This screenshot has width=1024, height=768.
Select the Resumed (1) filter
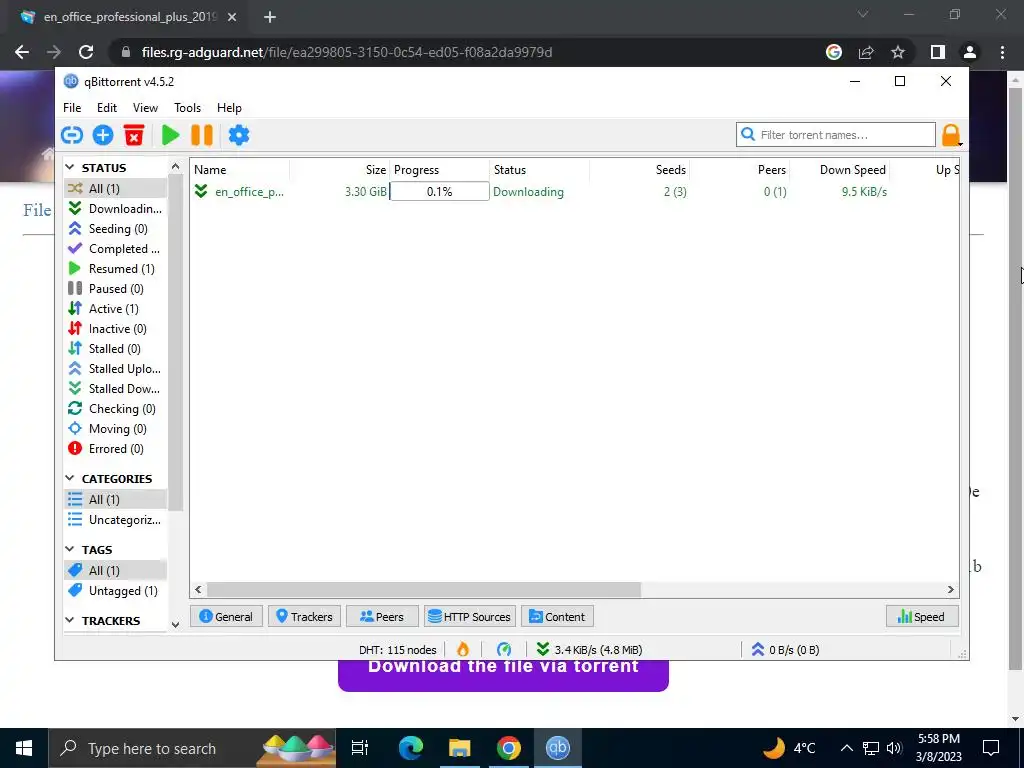[115, 268]
